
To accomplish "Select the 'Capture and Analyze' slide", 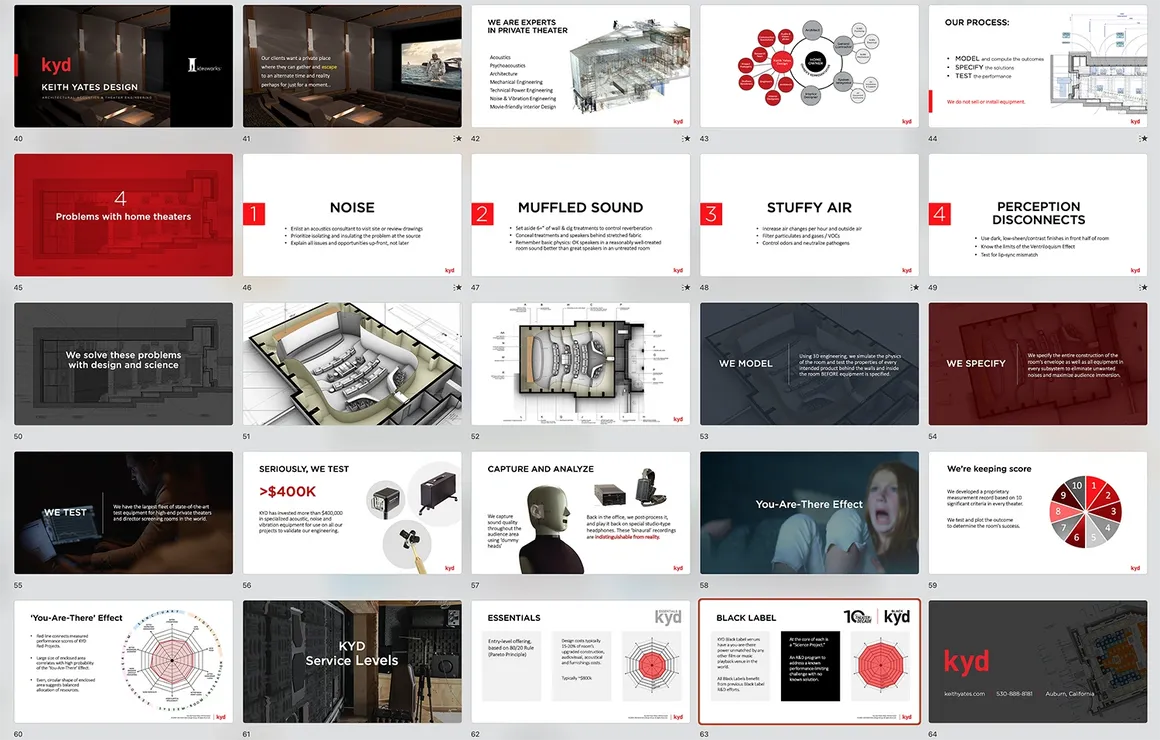I will (x=581, y=513).
